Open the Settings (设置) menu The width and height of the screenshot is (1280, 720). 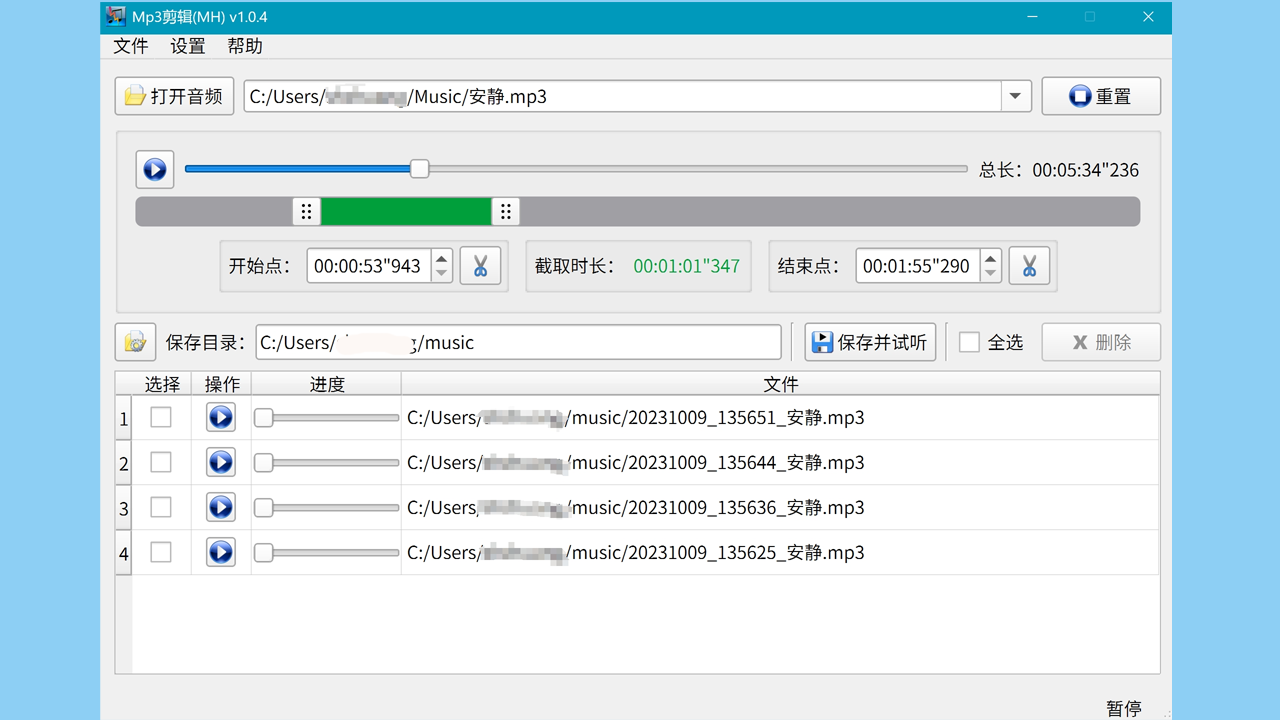click(188, 46)
